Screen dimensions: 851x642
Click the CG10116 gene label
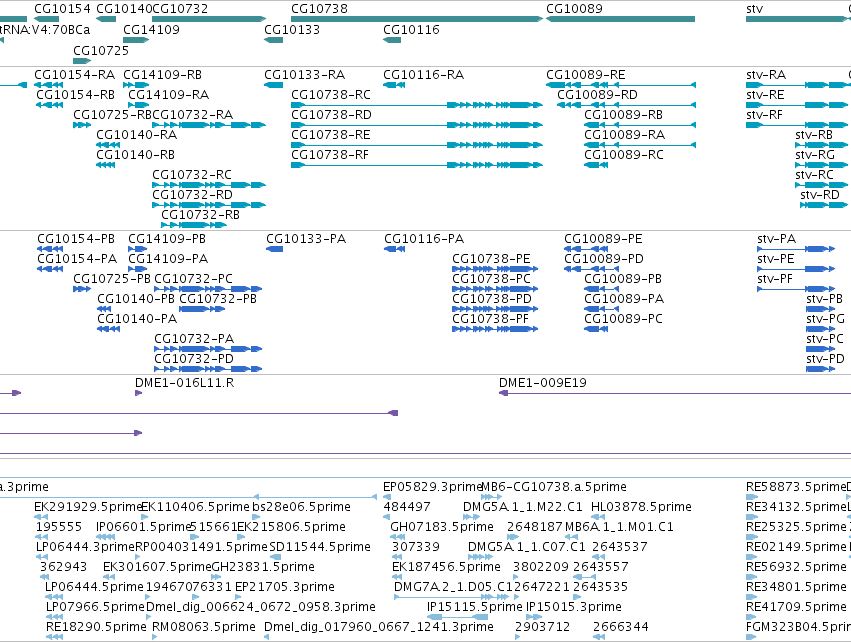[x=411, y=29]
